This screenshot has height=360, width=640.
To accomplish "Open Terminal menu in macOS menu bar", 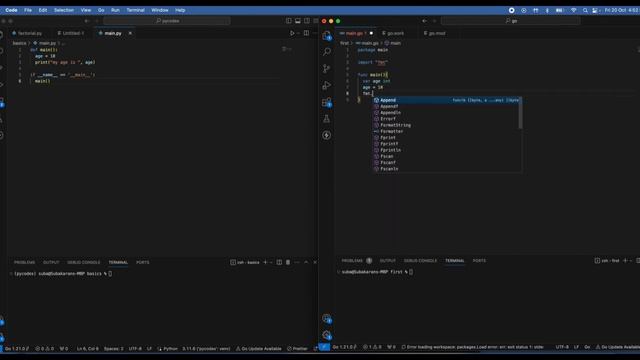I will click(136, 10).
